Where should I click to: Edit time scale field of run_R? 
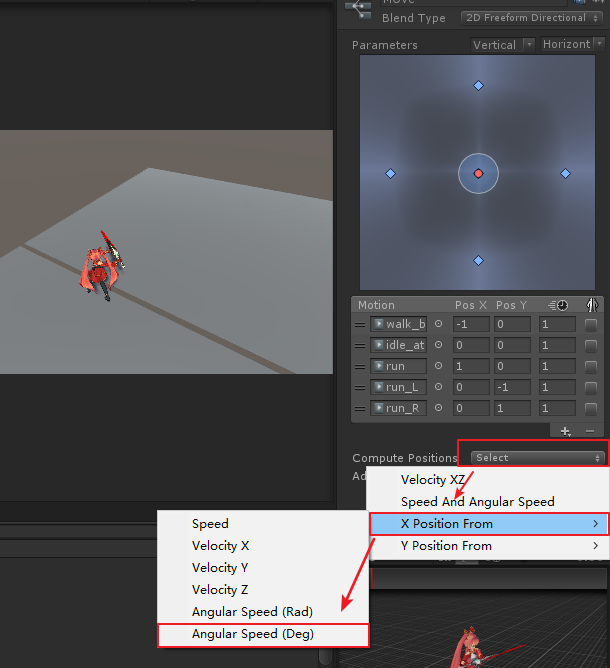(x=557, y=408)
